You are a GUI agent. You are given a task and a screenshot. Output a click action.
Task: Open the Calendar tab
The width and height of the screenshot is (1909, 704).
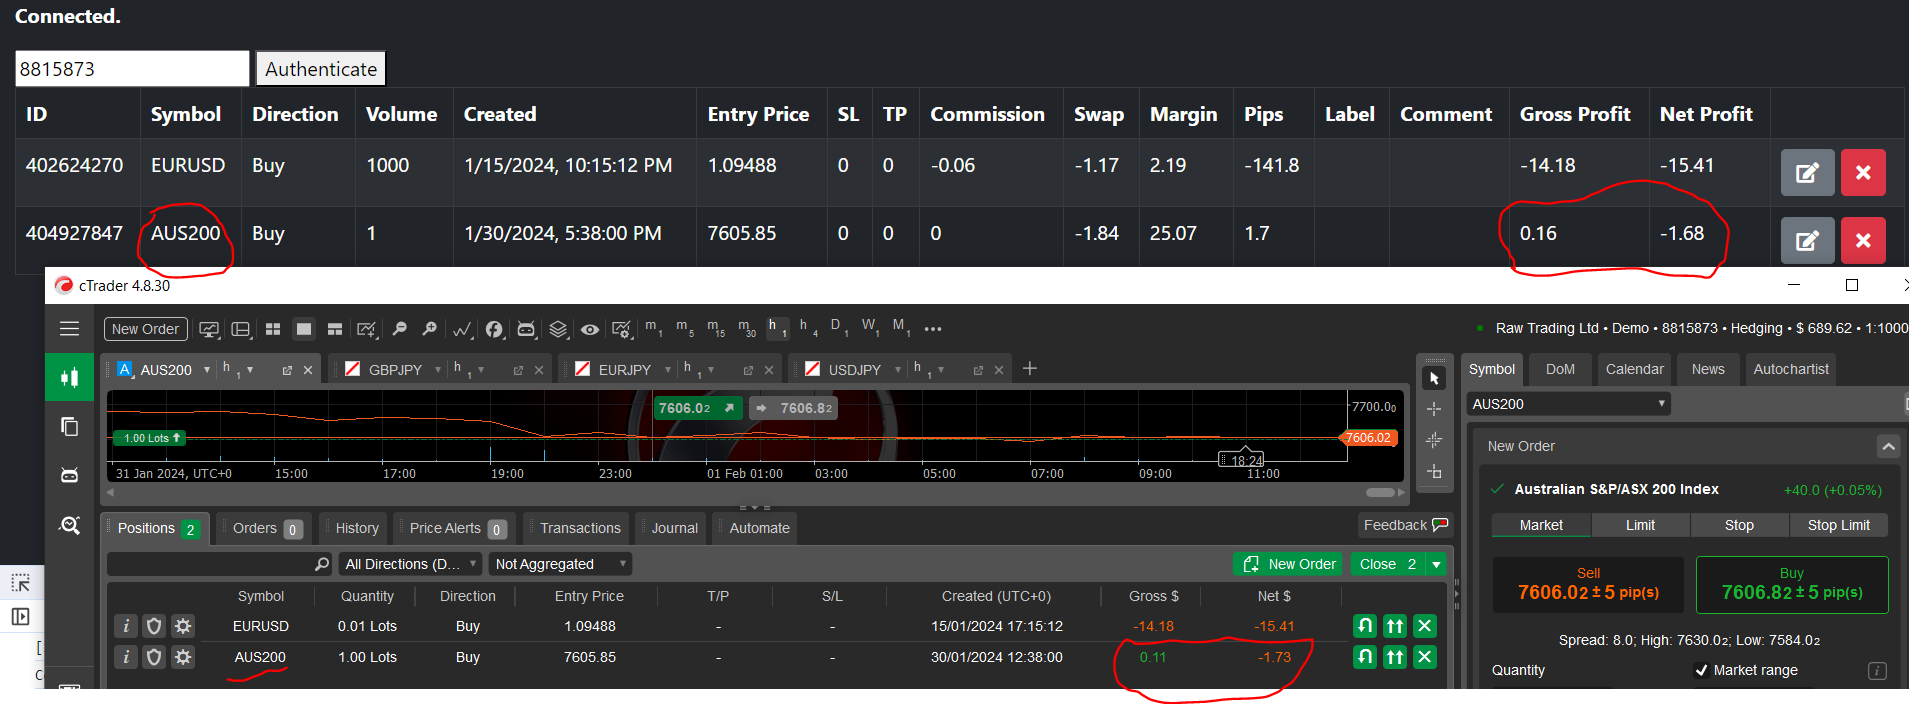(x=1634, y=369)
